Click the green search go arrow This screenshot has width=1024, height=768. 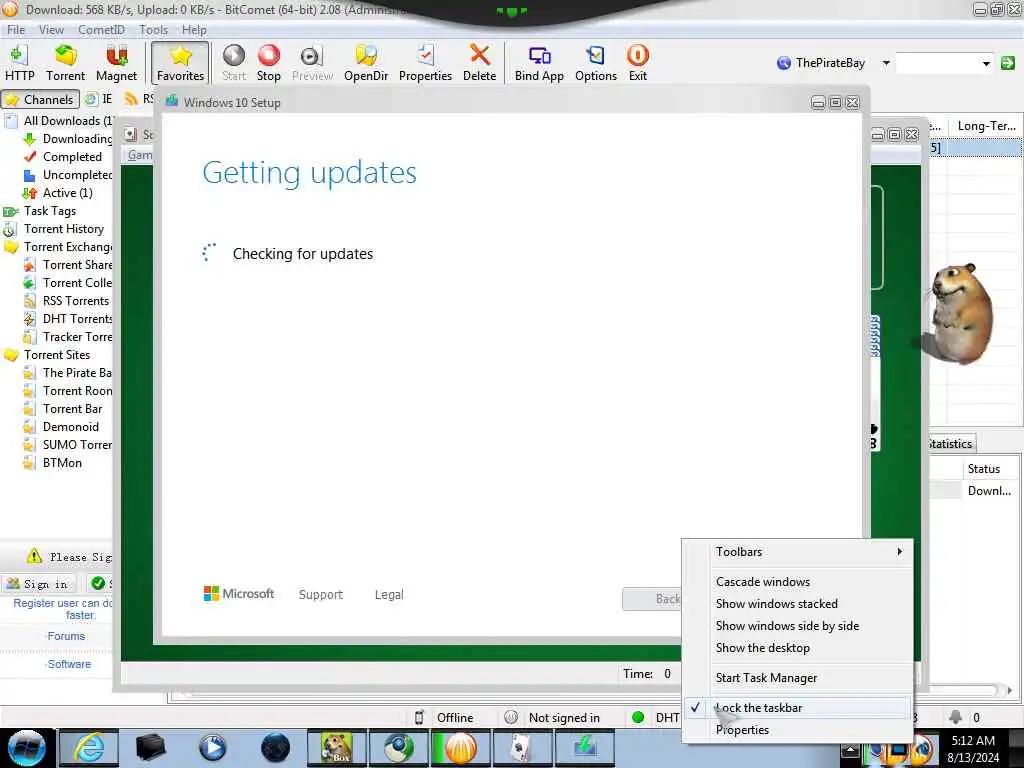tap(1008, 63)
